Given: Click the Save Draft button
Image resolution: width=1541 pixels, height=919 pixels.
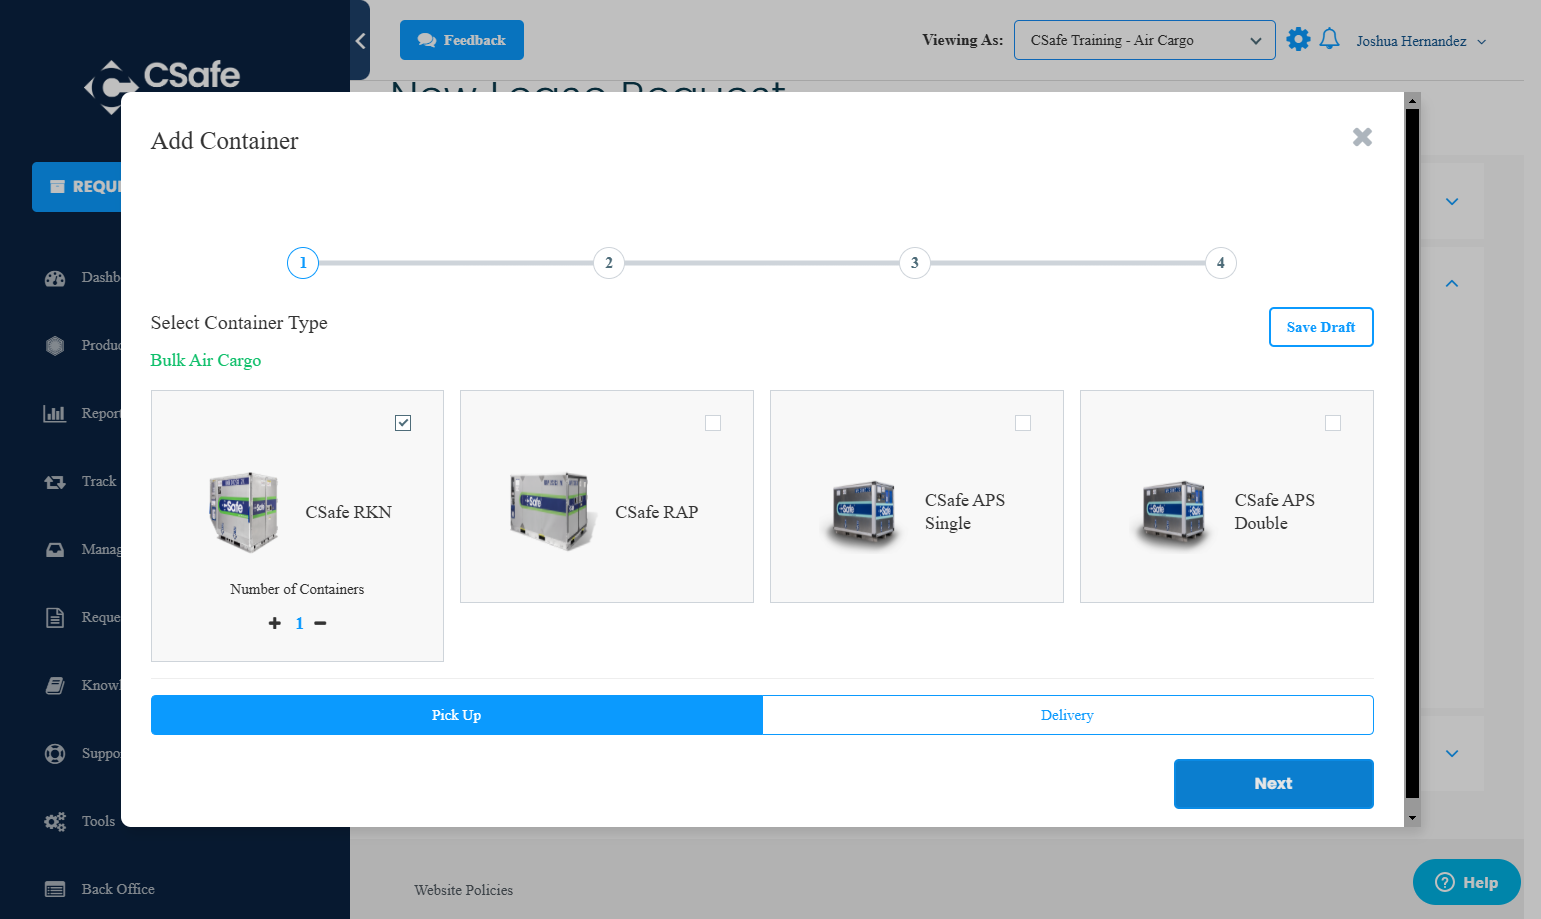Looking at the screenshot, I should pyautogui.click(x=1321, y=327).
